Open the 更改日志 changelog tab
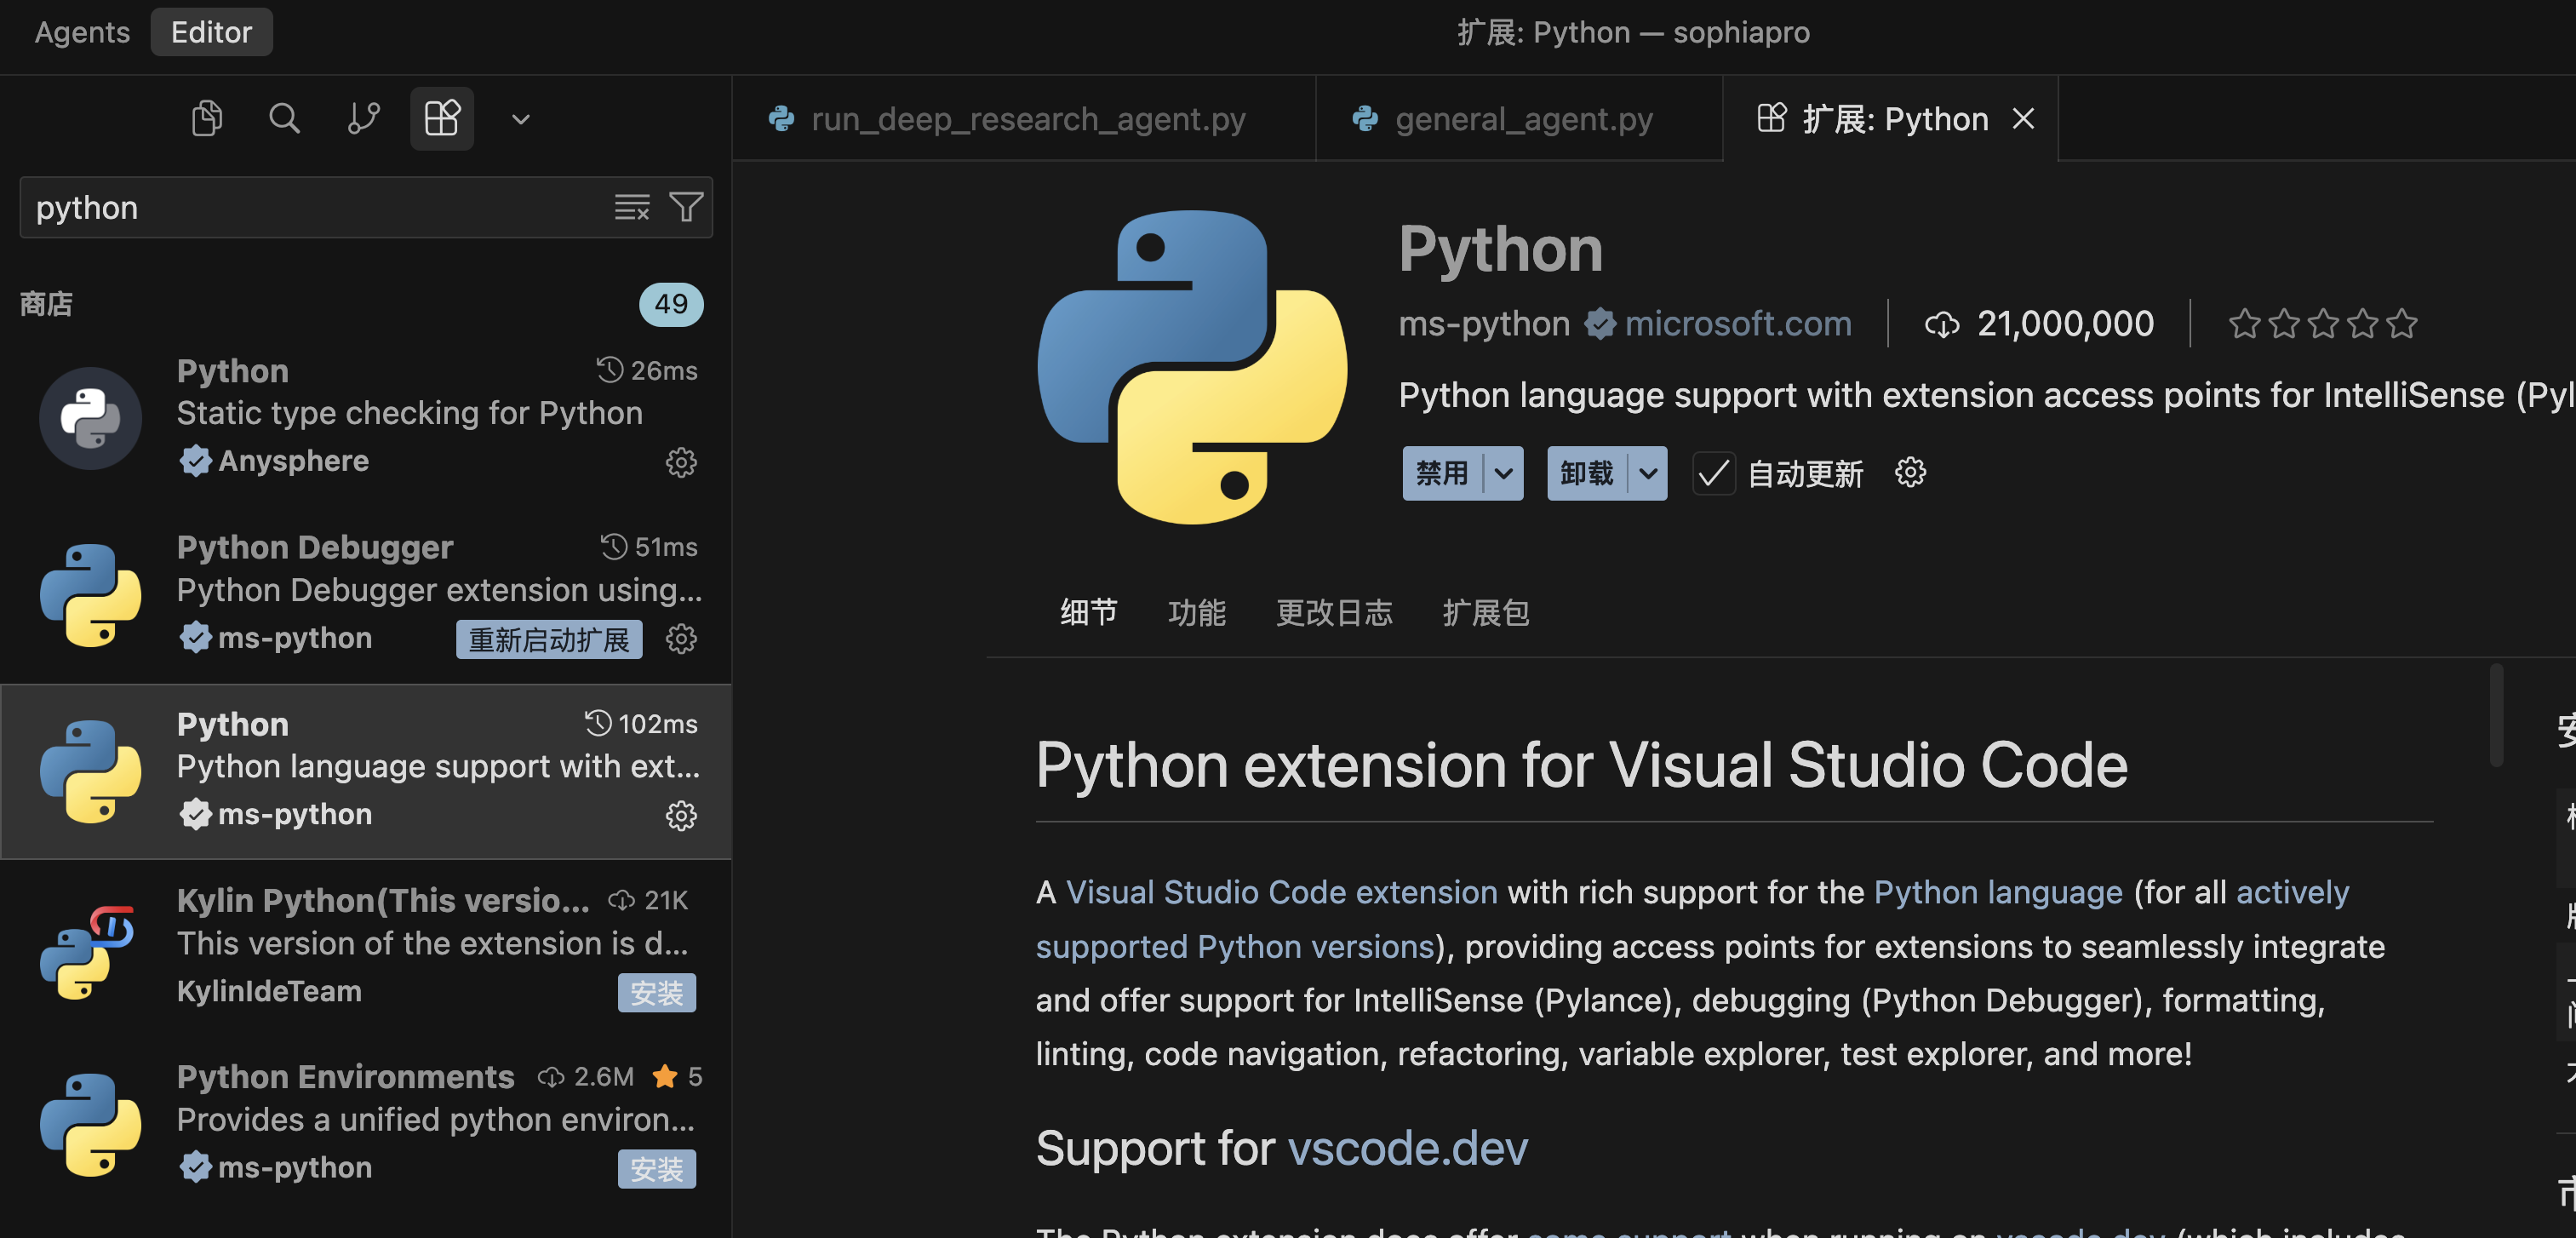2576x1238 pixels. (1334, 612)
